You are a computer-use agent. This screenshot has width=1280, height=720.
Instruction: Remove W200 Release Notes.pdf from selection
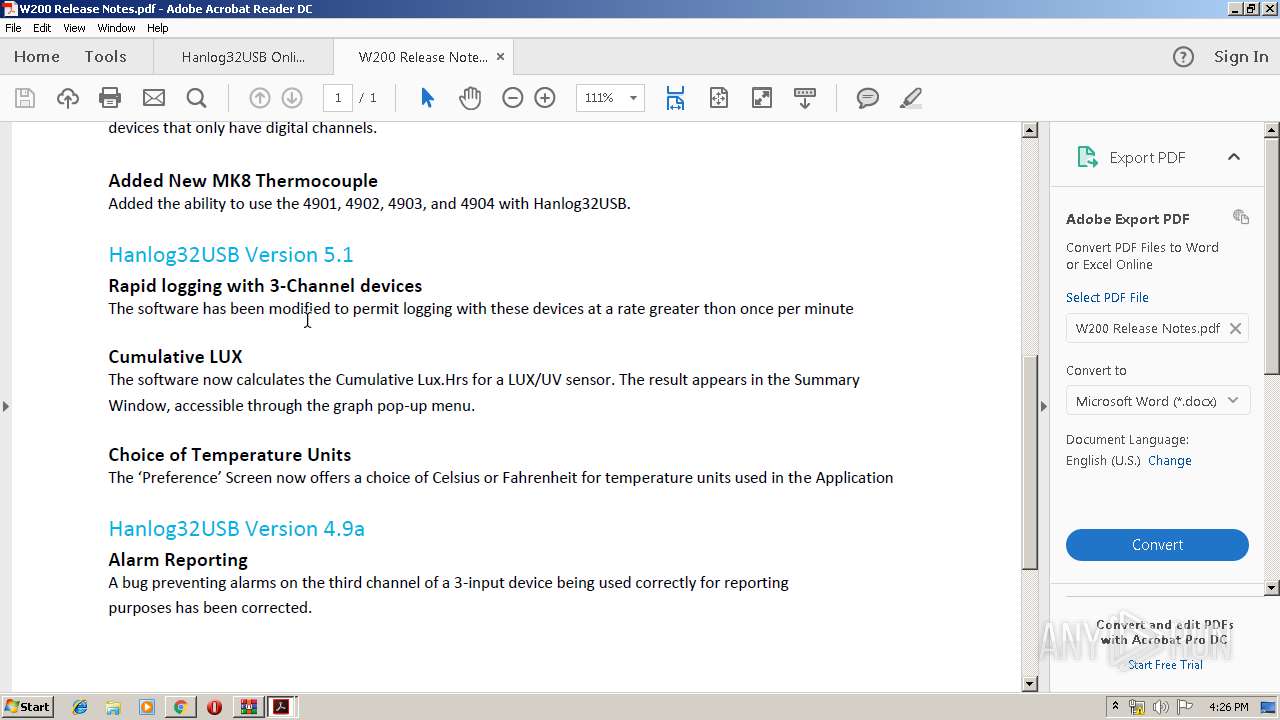[1235, 328]
